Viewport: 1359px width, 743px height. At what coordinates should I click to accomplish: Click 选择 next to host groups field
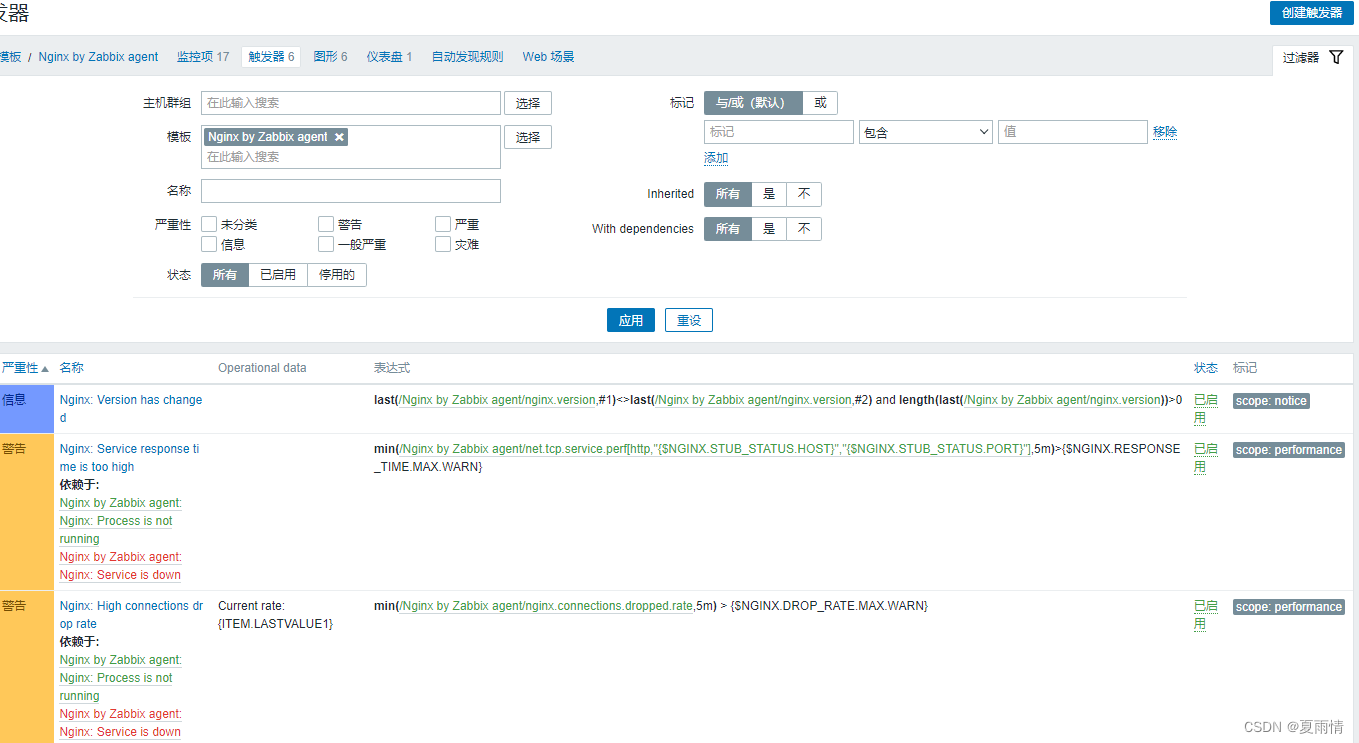point(528,103)
